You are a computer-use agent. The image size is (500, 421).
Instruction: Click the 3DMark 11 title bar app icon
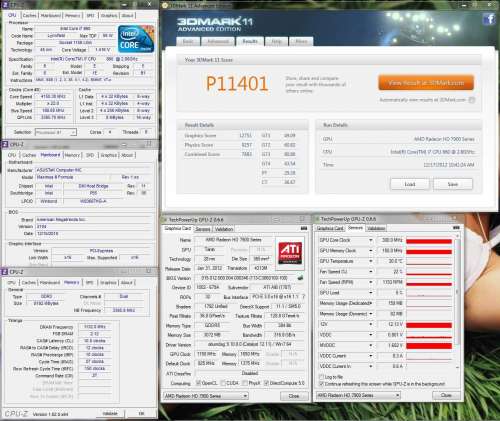[x=165, y=5]
